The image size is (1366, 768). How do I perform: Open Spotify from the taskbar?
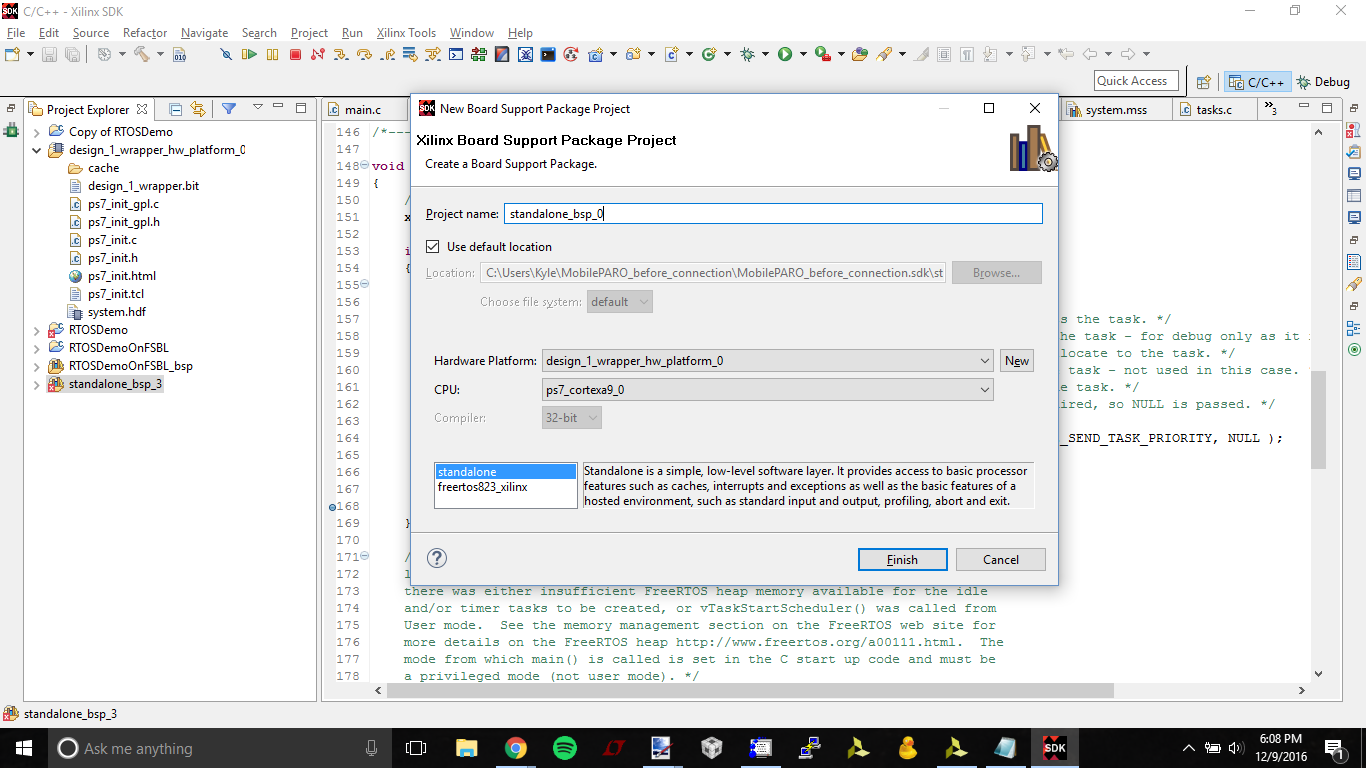click(x=564, y=748)
